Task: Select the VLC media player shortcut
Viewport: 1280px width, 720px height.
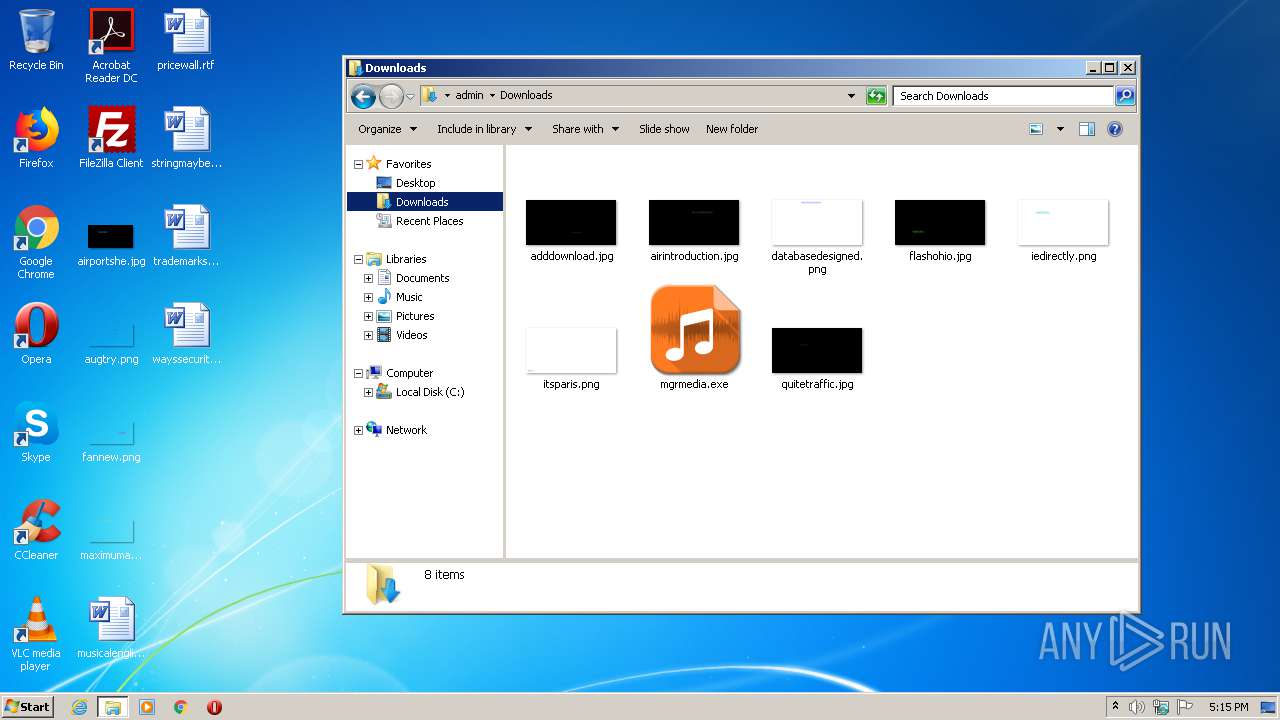Action: [36, 634]
